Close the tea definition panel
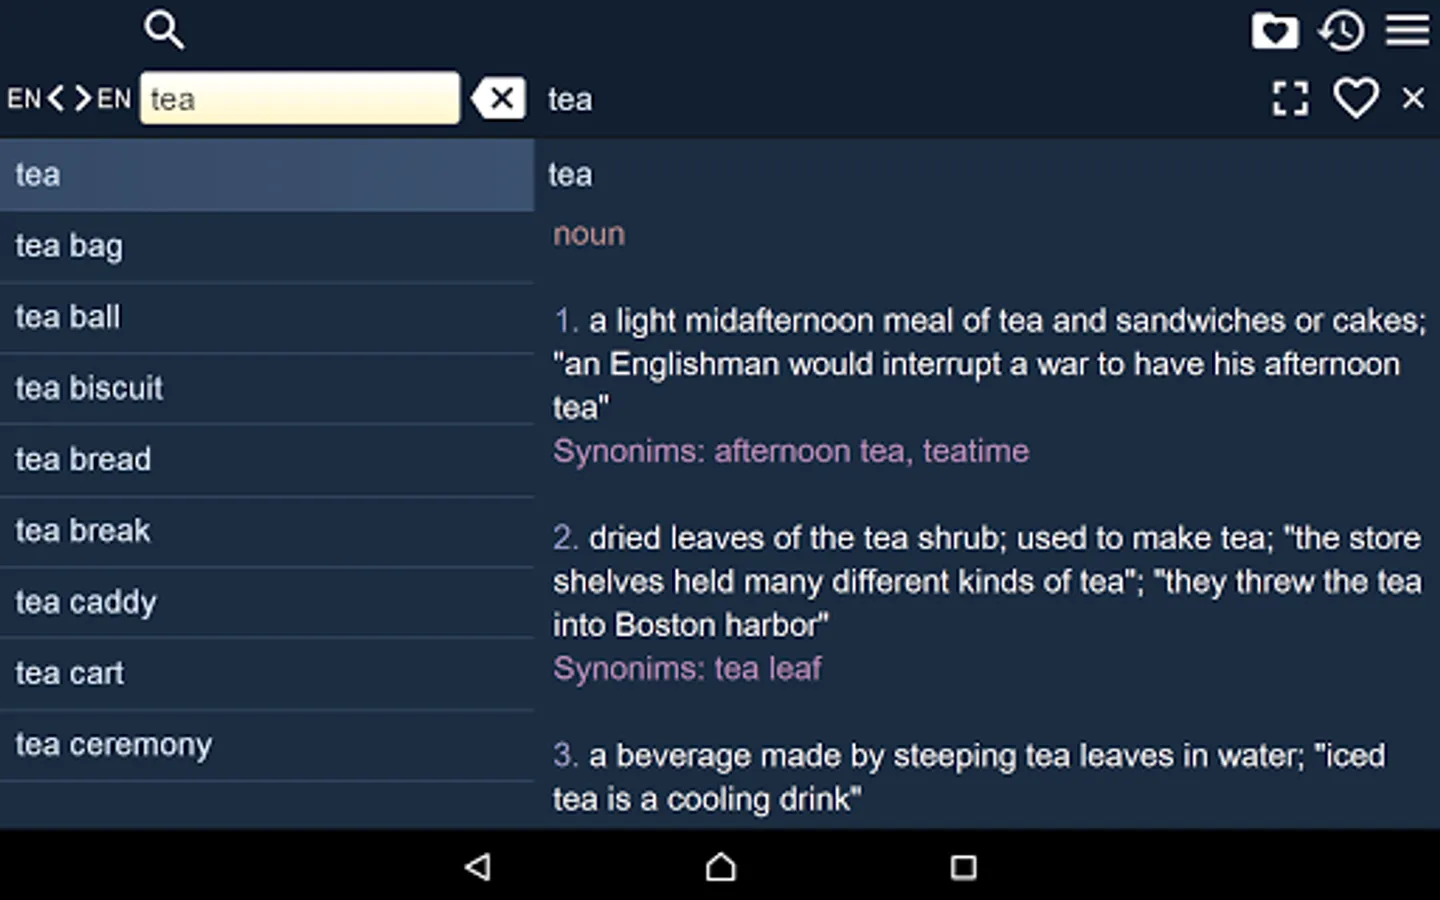The width and height of the screenshot is (1440, 900). click(1413, 98)
